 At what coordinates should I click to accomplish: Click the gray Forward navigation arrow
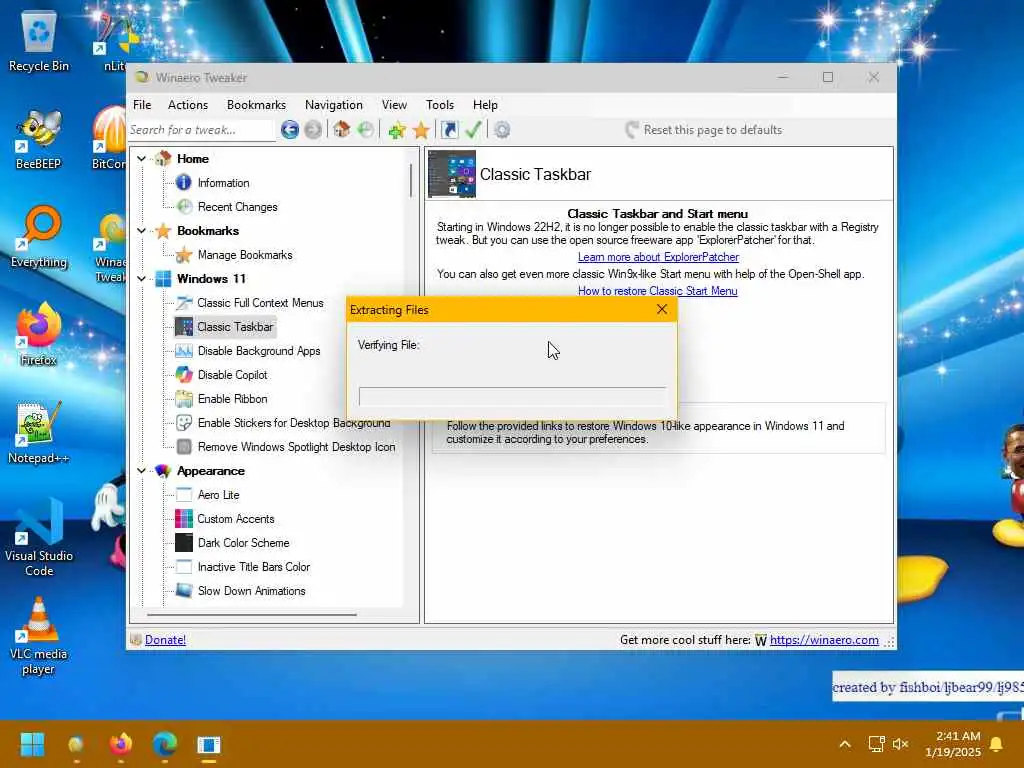click(x=313, y=130)
